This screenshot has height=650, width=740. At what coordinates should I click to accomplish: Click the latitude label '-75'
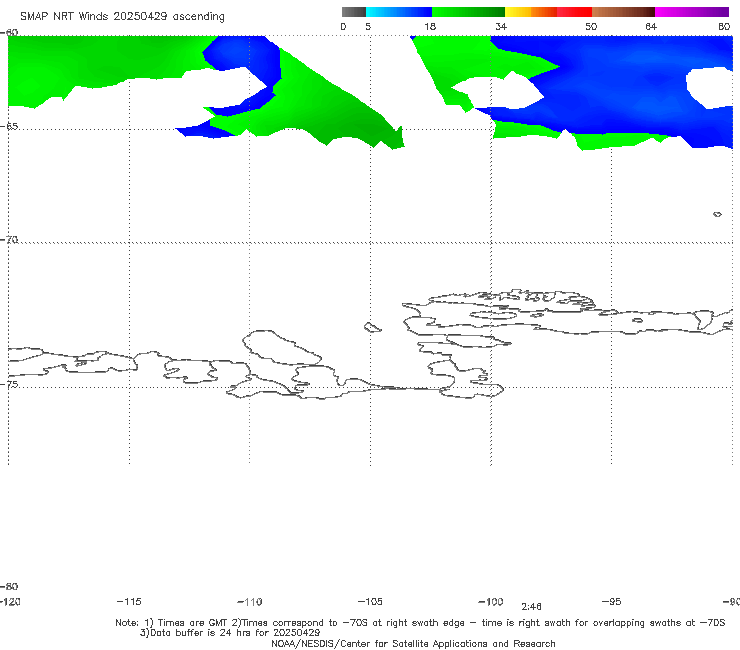9,384
